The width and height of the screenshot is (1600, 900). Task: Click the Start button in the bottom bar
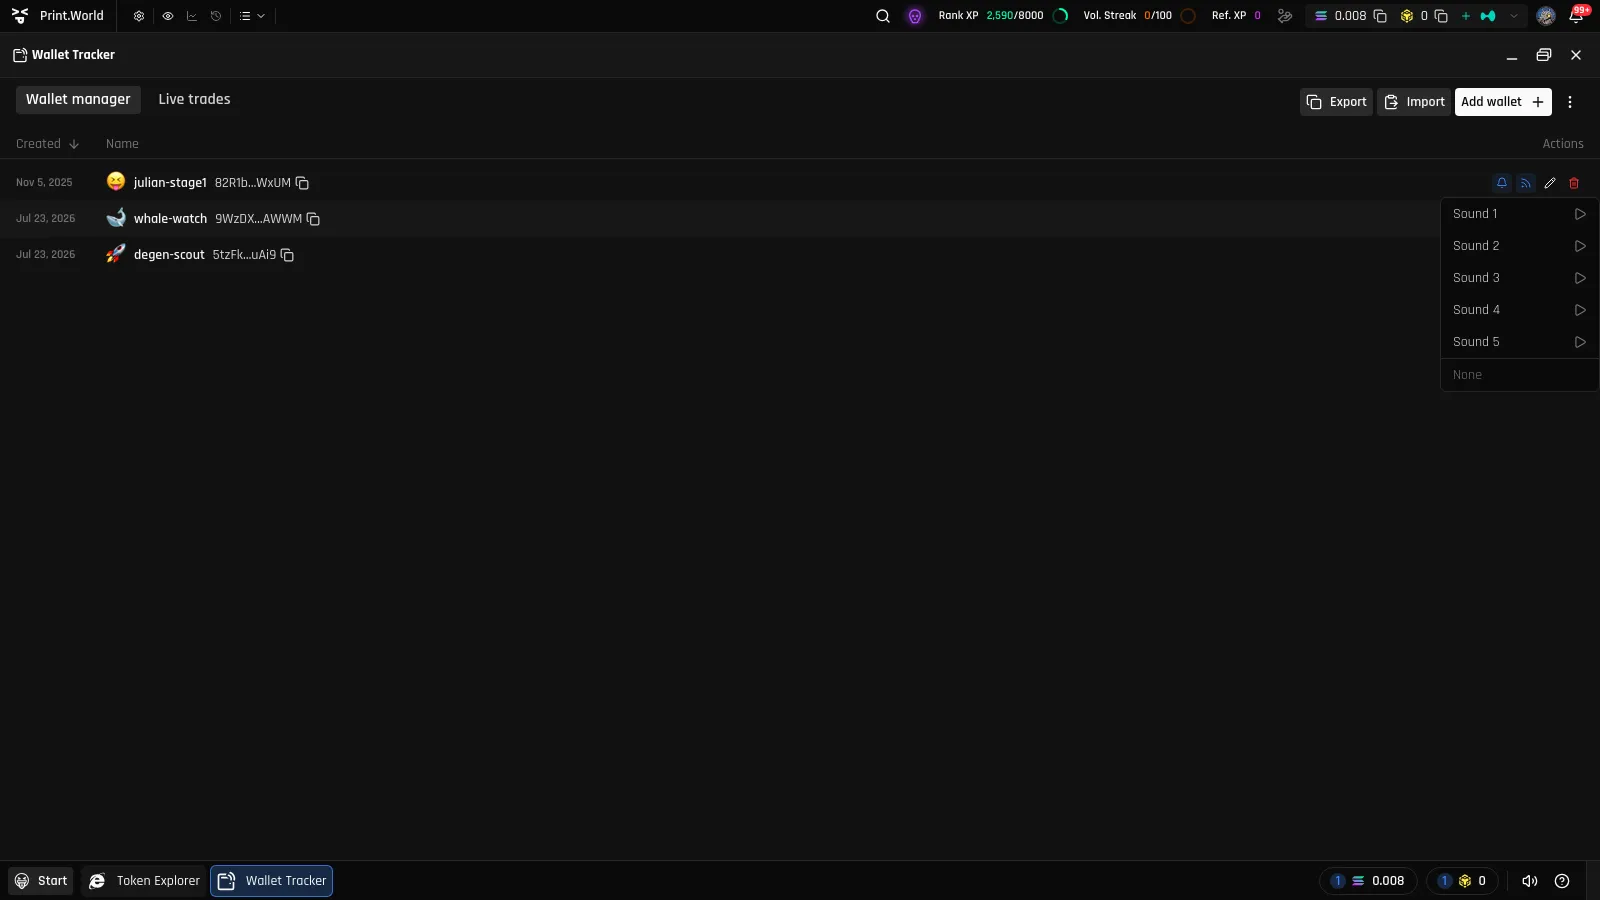[x=41, y=881]
